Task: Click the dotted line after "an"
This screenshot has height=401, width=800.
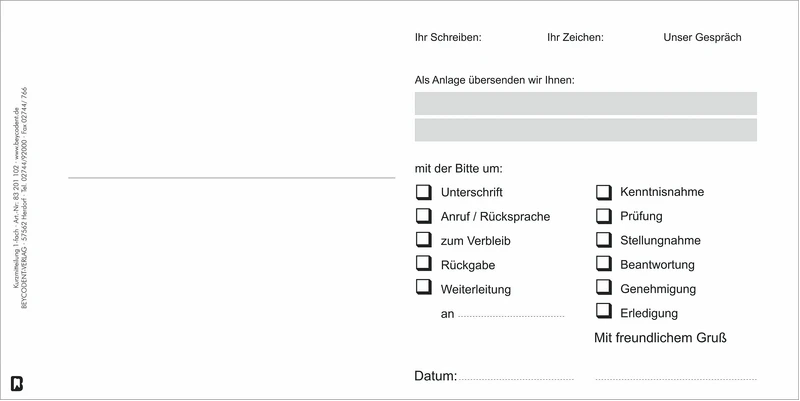Action: (x=511, y=317)
